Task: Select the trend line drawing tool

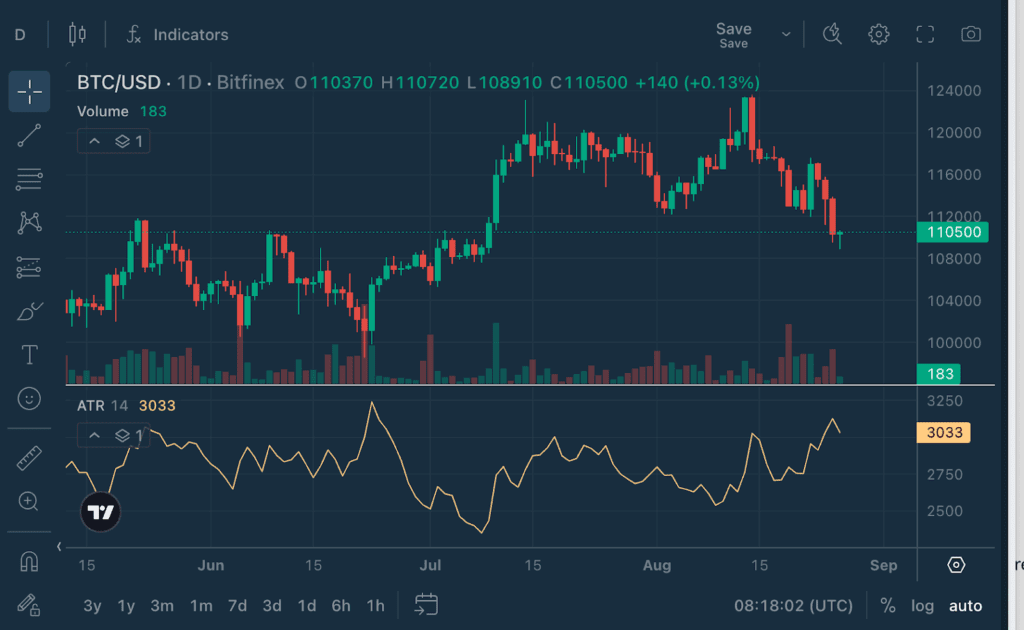Action: coord(30,136)
